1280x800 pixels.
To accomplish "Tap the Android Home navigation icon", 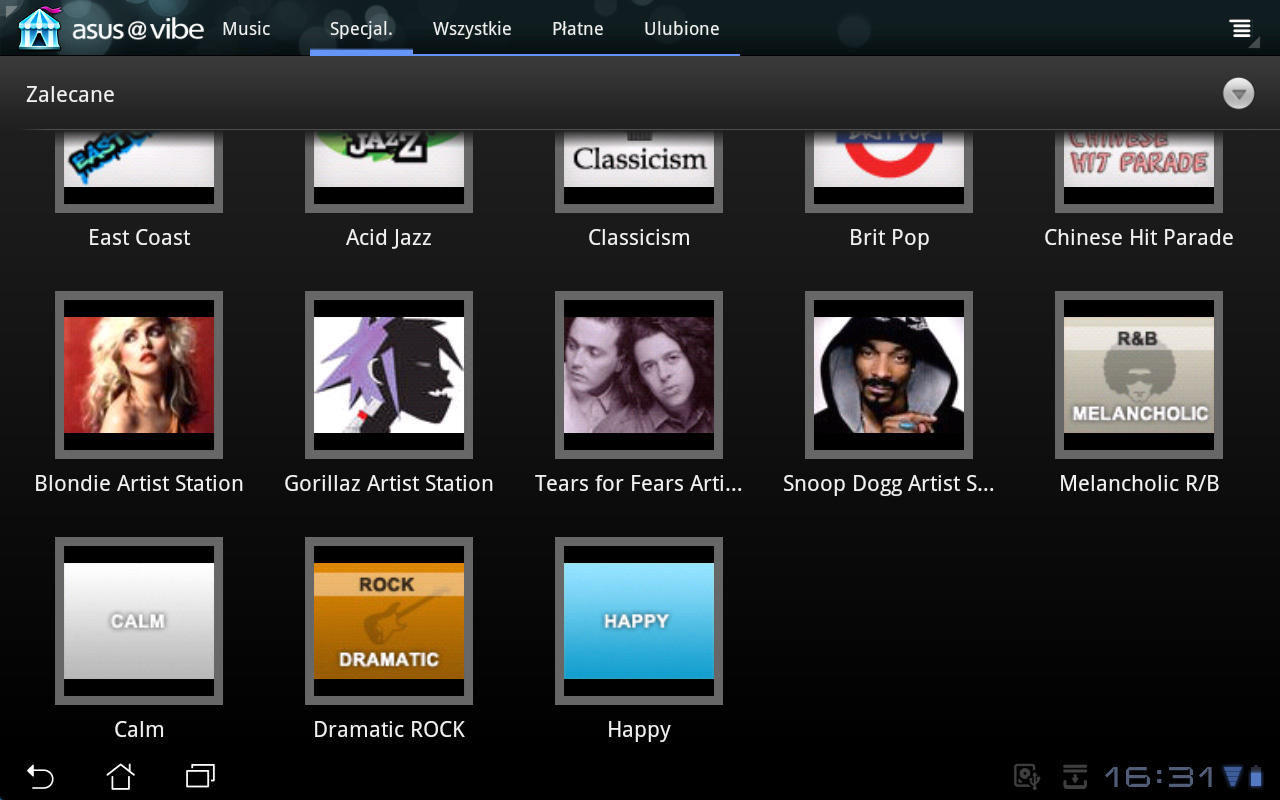I will [x=120, y=776].
